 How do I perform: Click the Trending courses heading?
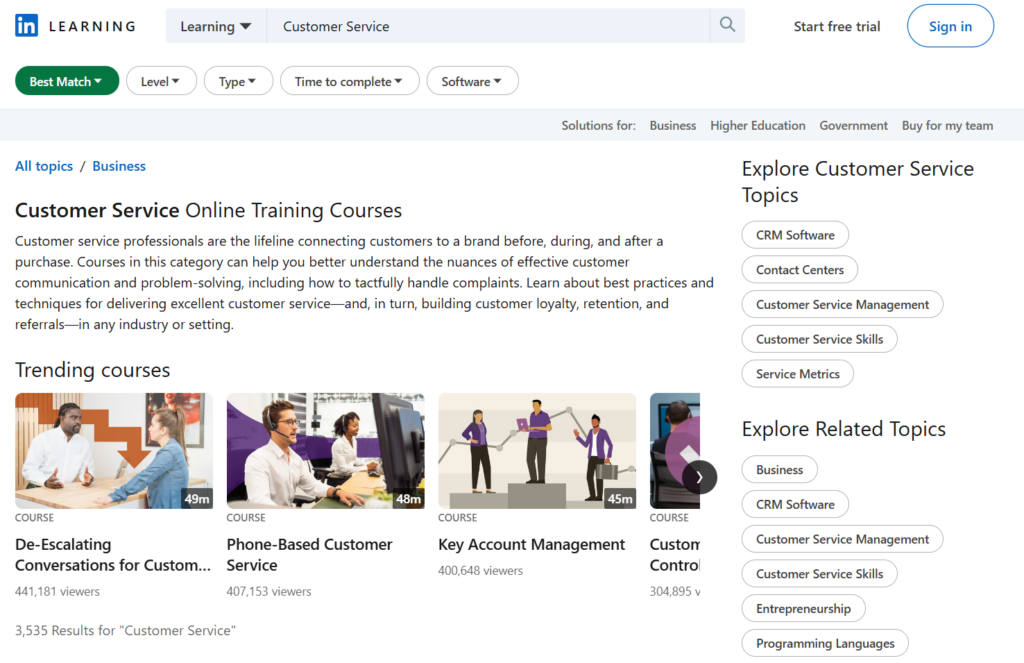click(93, 370)
